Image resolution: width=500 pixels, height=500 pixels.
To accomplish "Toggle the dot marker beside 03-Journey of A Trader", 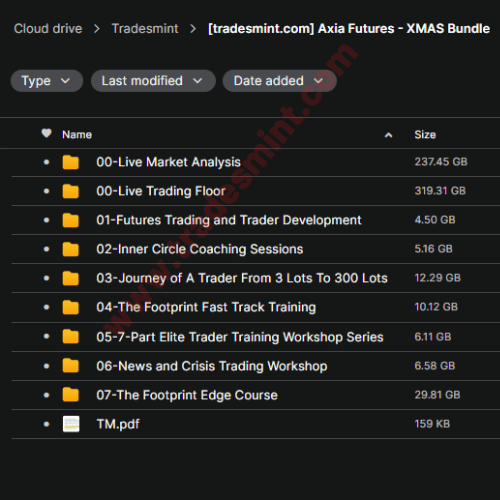I will pyautogui.click(x=46, y=278).
